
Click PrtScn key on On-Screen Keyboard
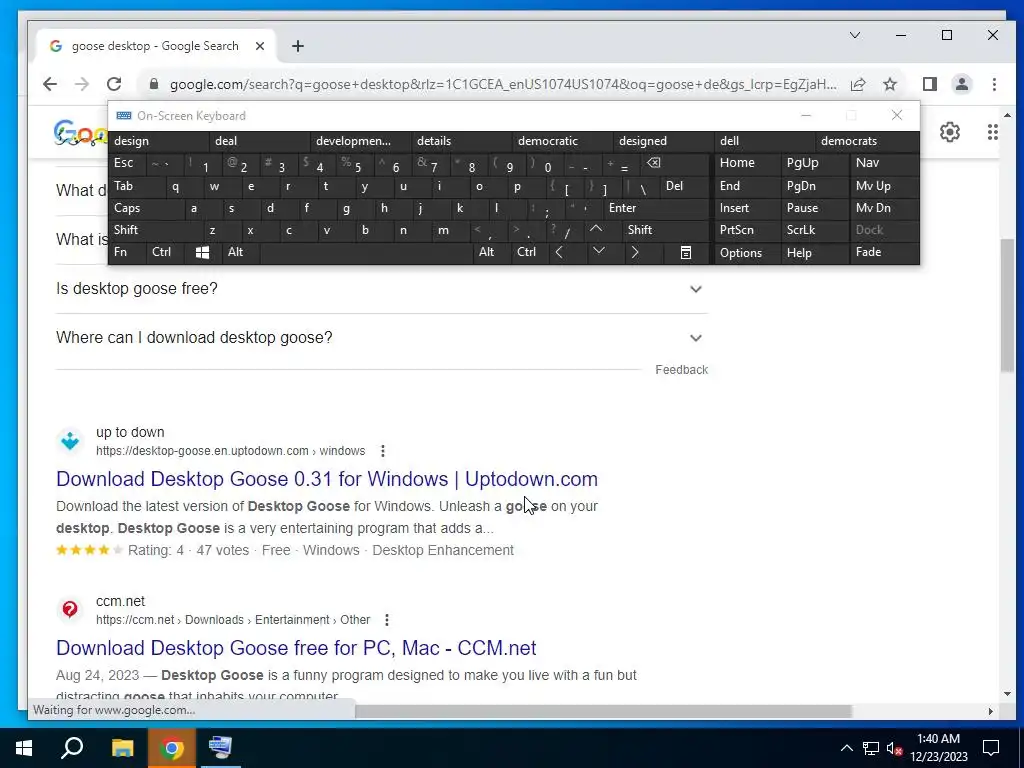click(x=747, y=230)
